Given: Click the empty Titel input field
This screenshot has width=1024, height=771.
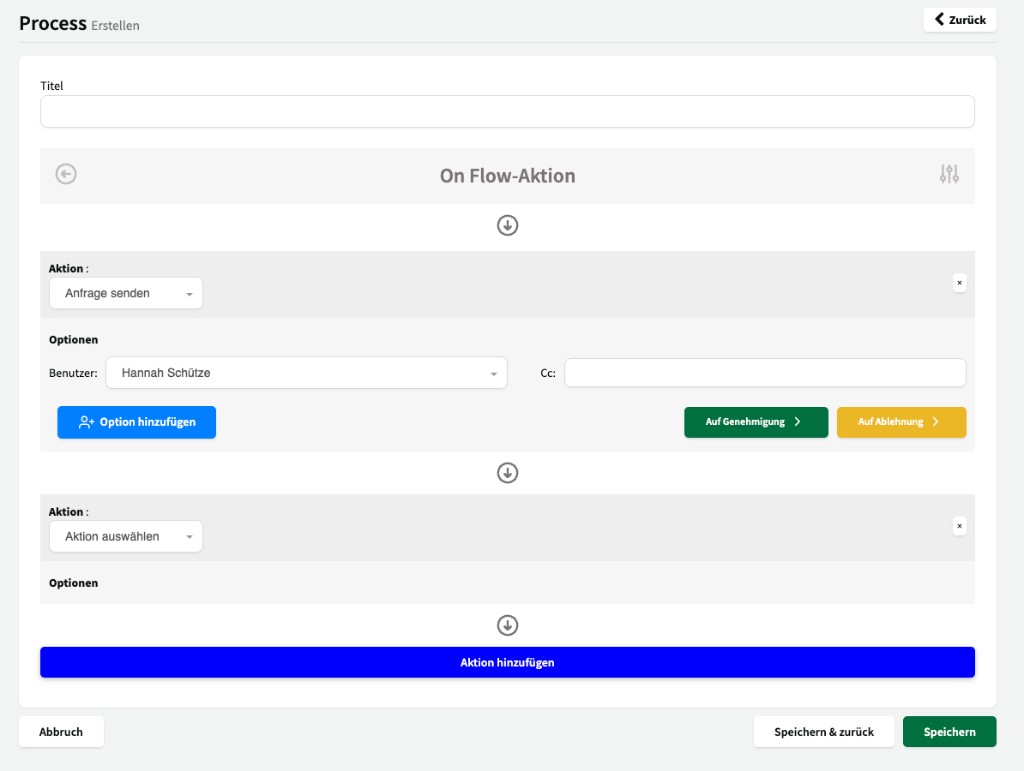Looking at the screenshot, I should (x=507, y=111).
